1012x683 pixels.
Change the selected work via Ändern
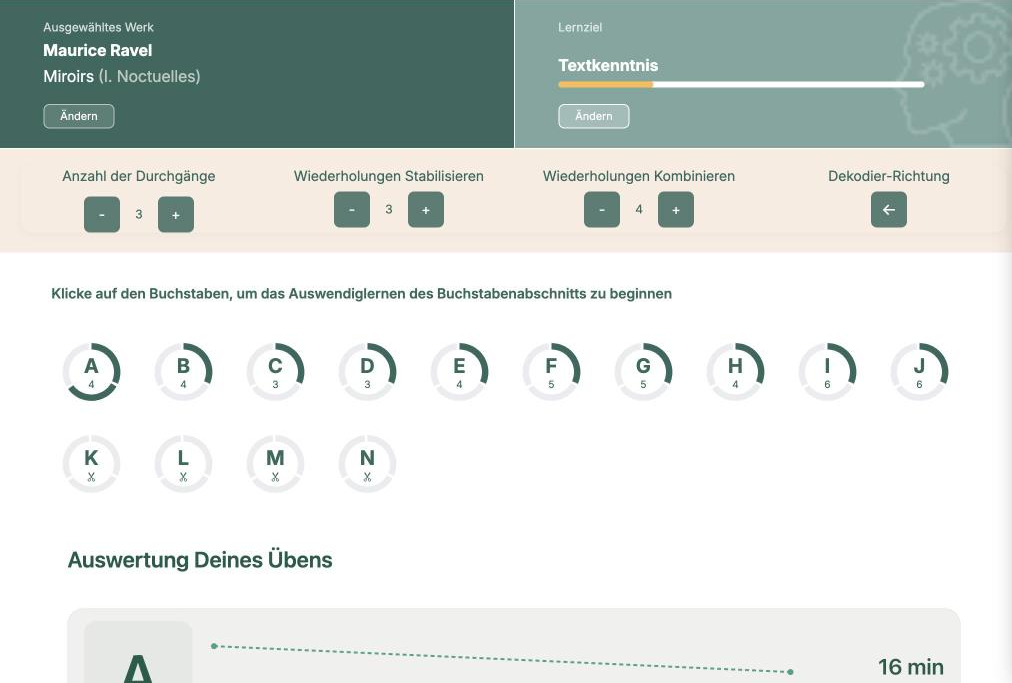pyautogui.click(x=79, y=116)
